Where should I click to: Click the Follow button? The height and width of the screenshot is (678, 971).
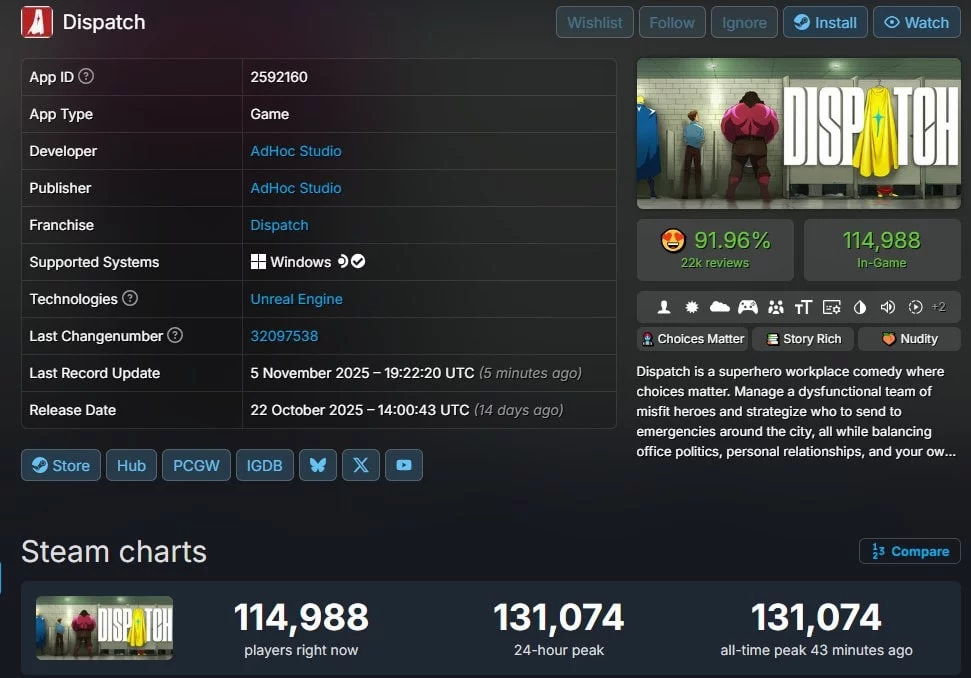point(672,22)
